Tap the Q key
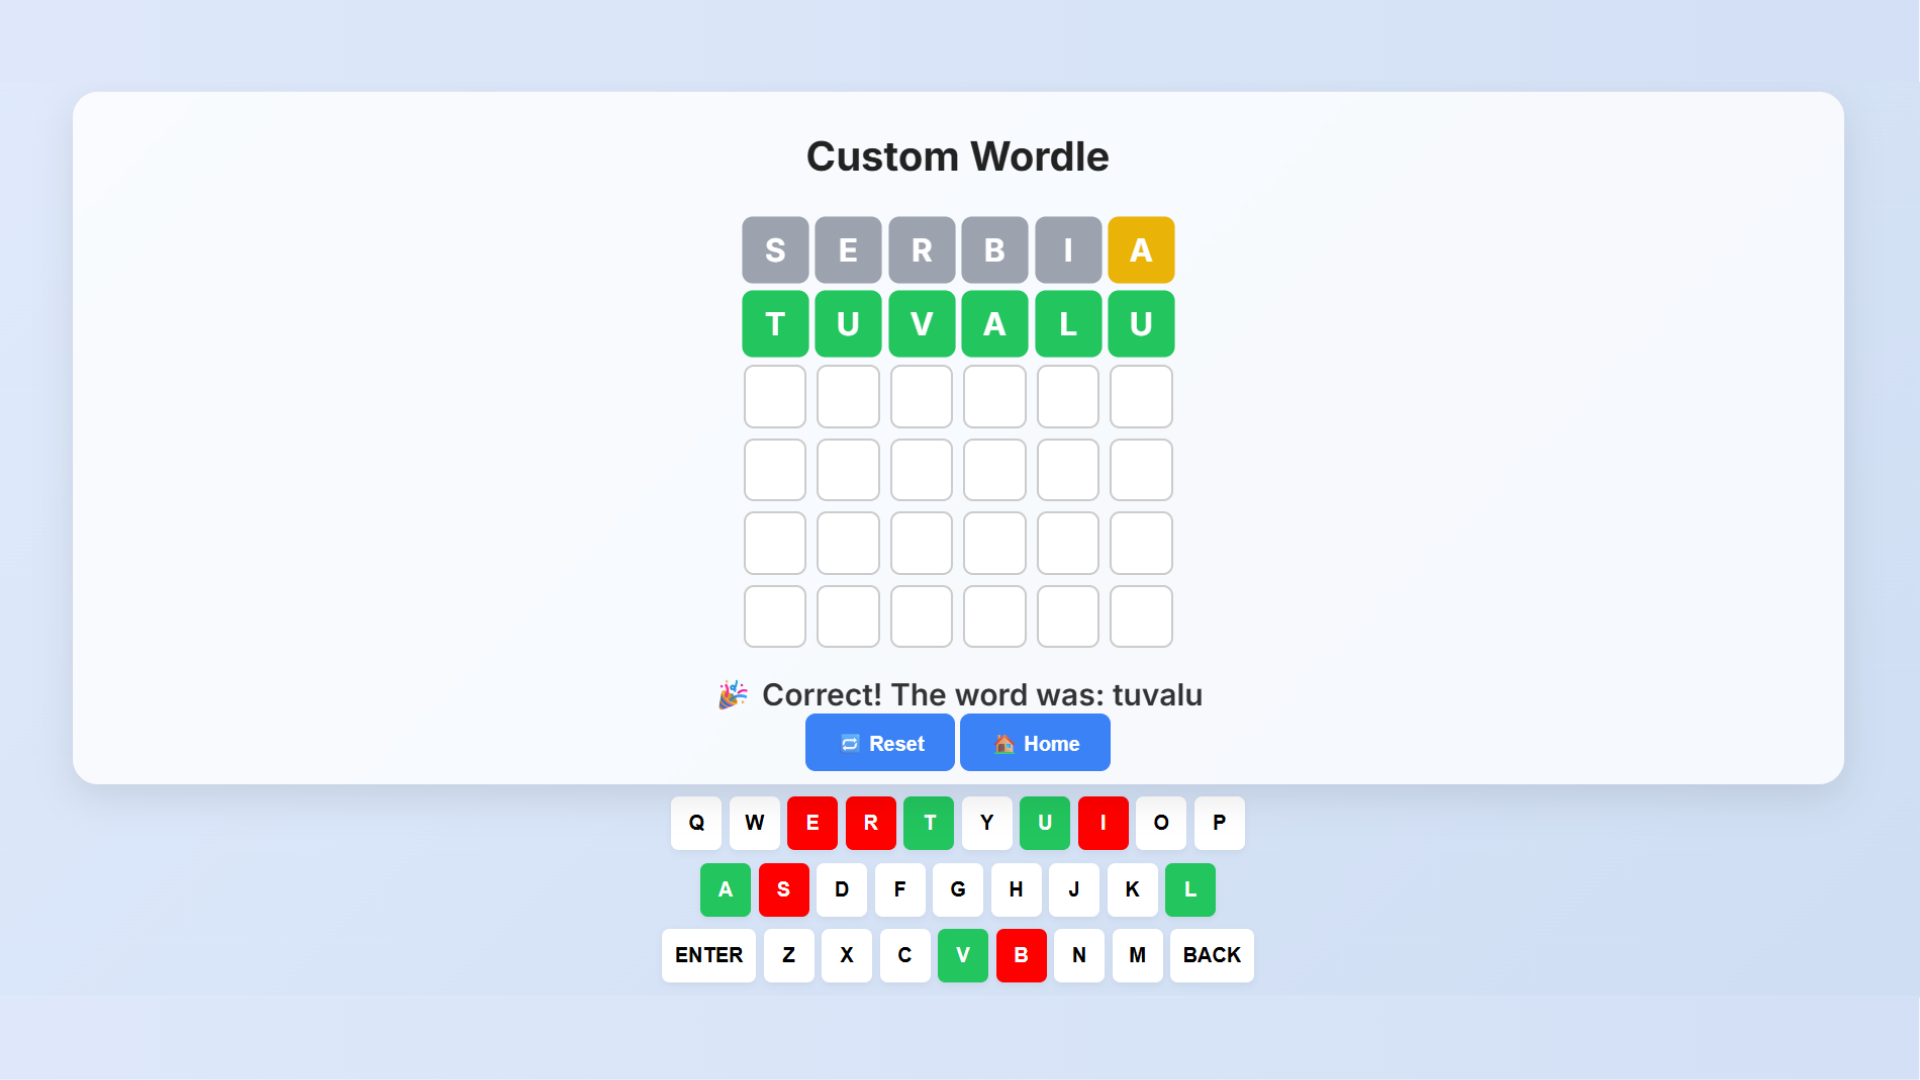Image resolution: width=1920 pixels, height=1080 pixels. point(696,823)
